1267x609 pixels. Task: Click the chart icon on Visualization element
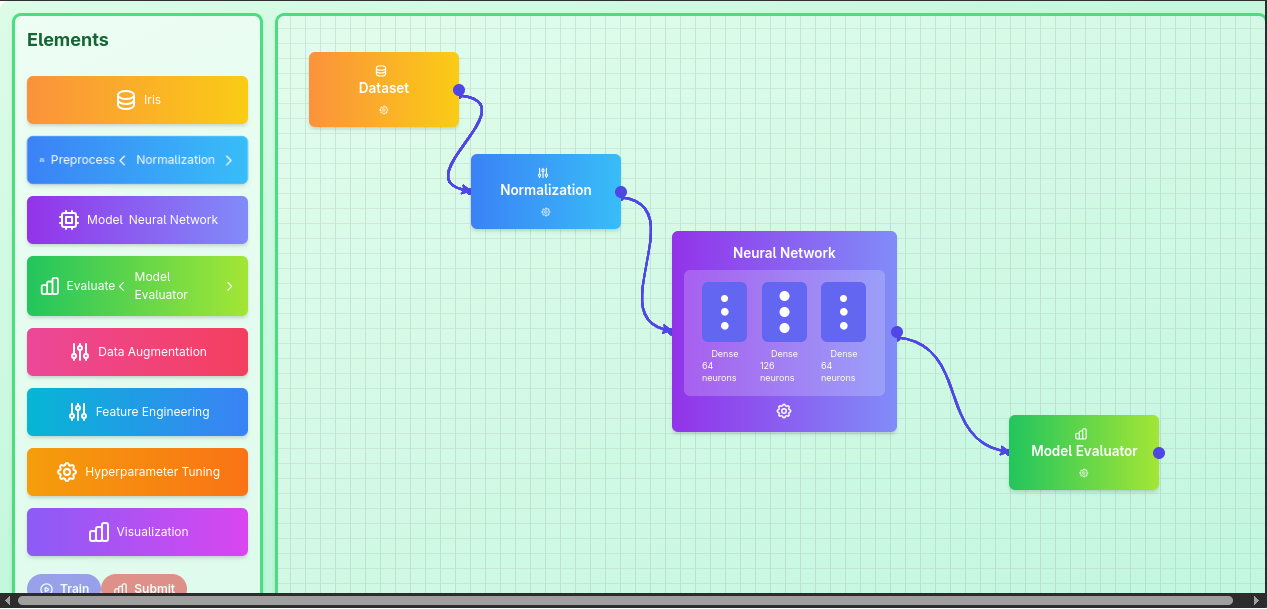99,532
